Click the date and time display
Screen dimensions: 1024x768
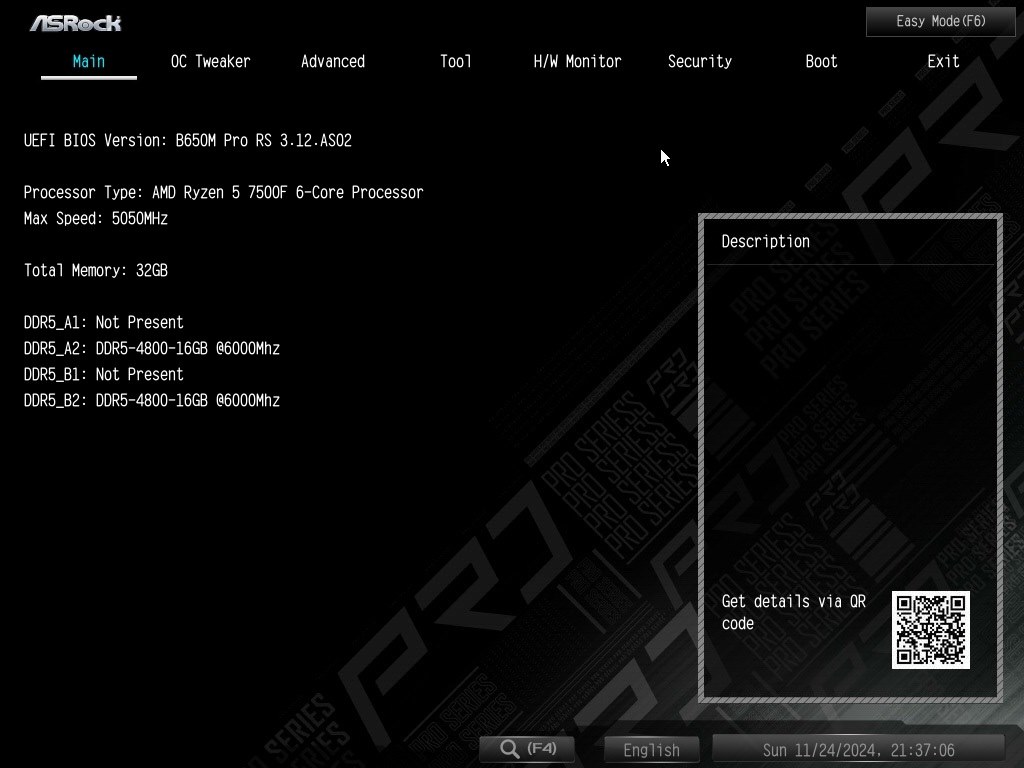(x=858, y=750)
